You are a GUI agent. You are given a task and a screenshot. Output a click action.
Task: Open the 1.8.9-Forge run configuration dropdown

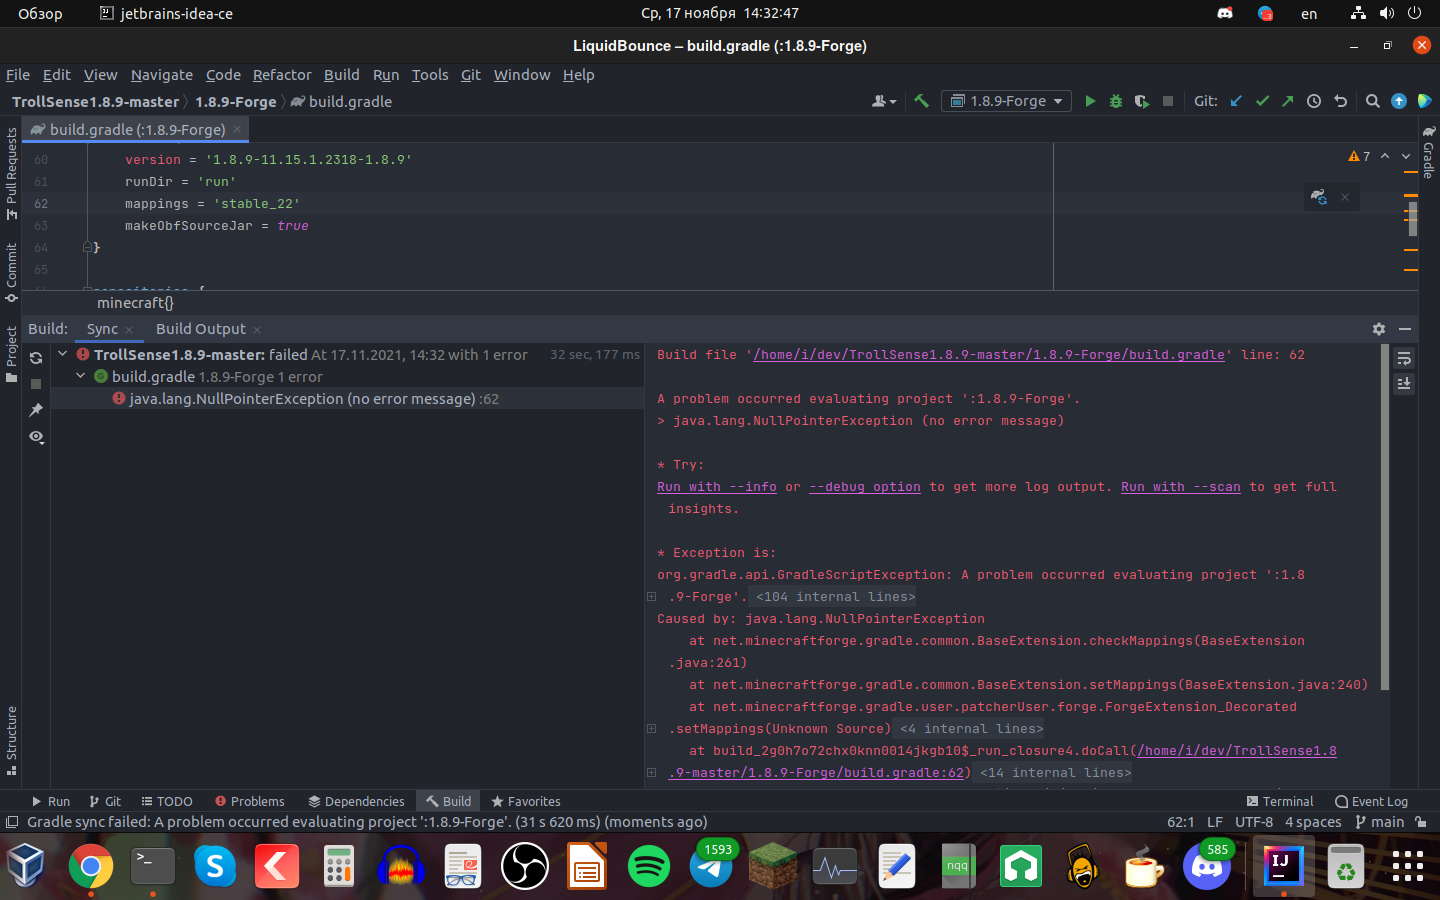(x=1006, y=101)
